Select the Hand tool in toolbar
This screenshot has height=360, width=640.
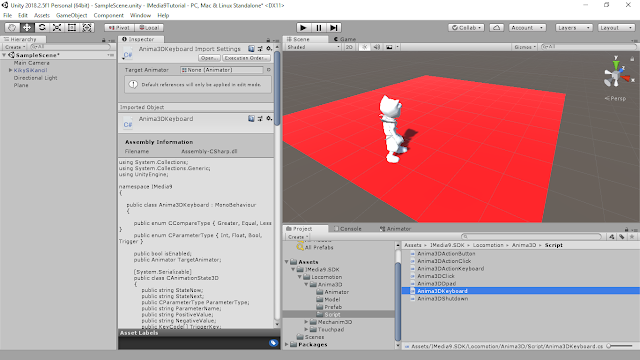(x=12, y=27)
